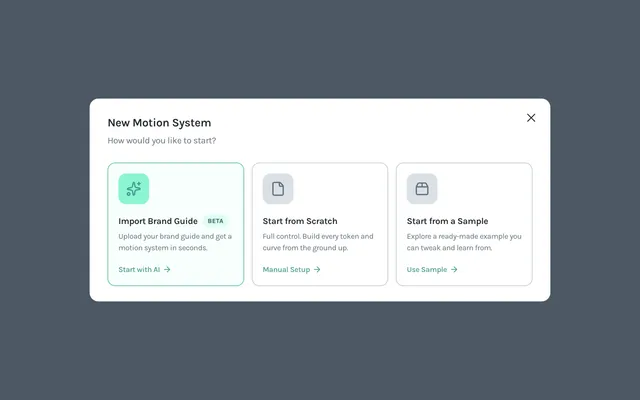
Task: Select the Start from Scratch title
Action: coord(300,221)
